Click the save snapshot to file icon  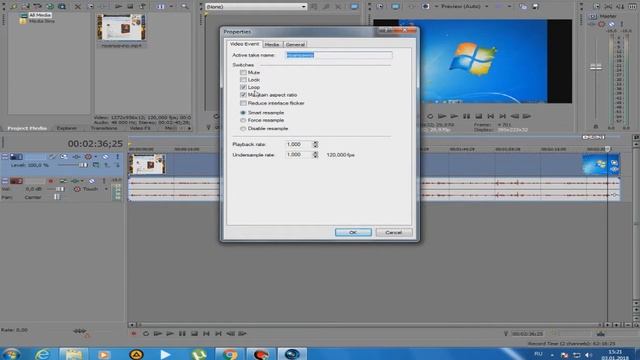(535, 7)
